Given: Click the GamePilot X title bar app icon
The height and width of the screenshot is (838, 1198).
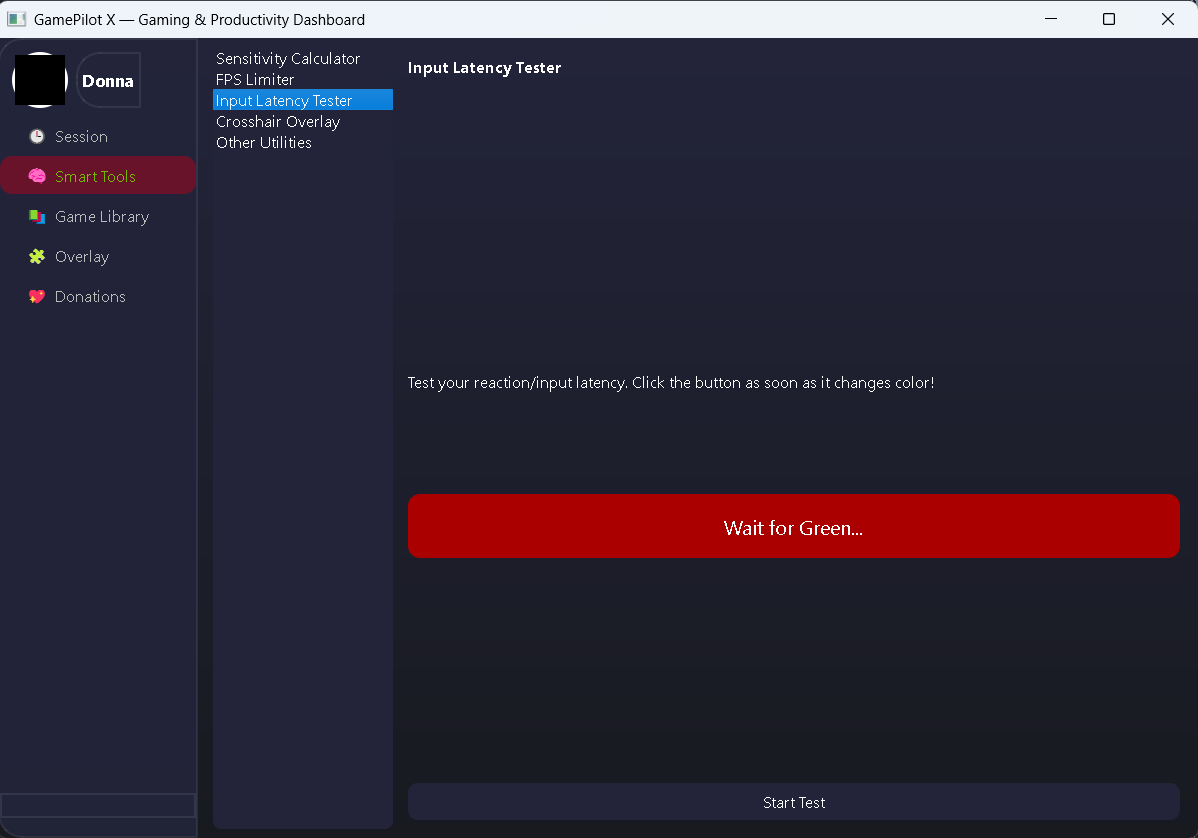Looking at the screenshot, I should click(16, 19).
